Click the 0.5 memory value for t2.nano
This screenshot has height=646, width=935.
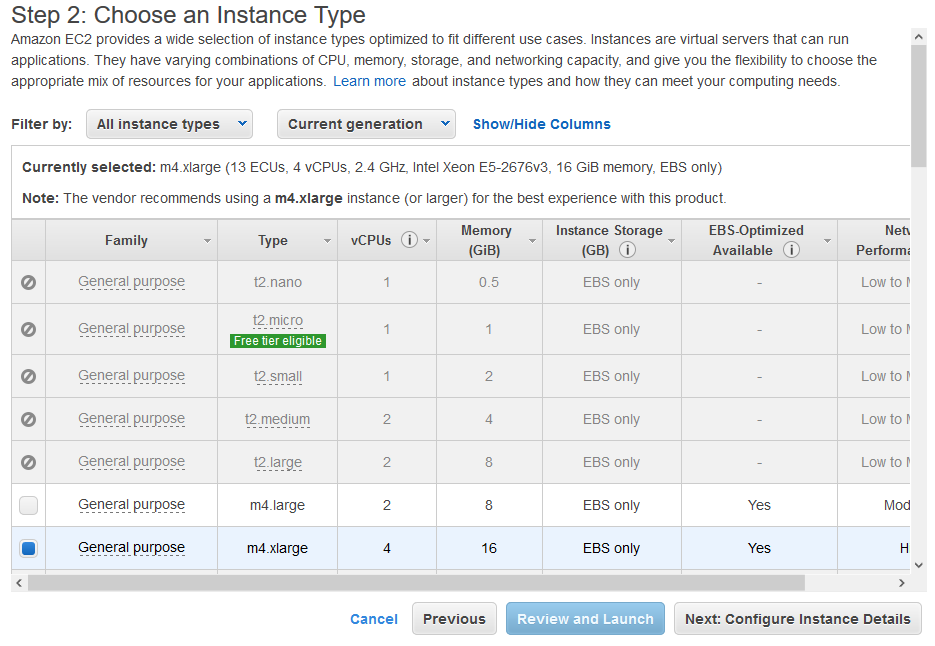pos(489,282)
